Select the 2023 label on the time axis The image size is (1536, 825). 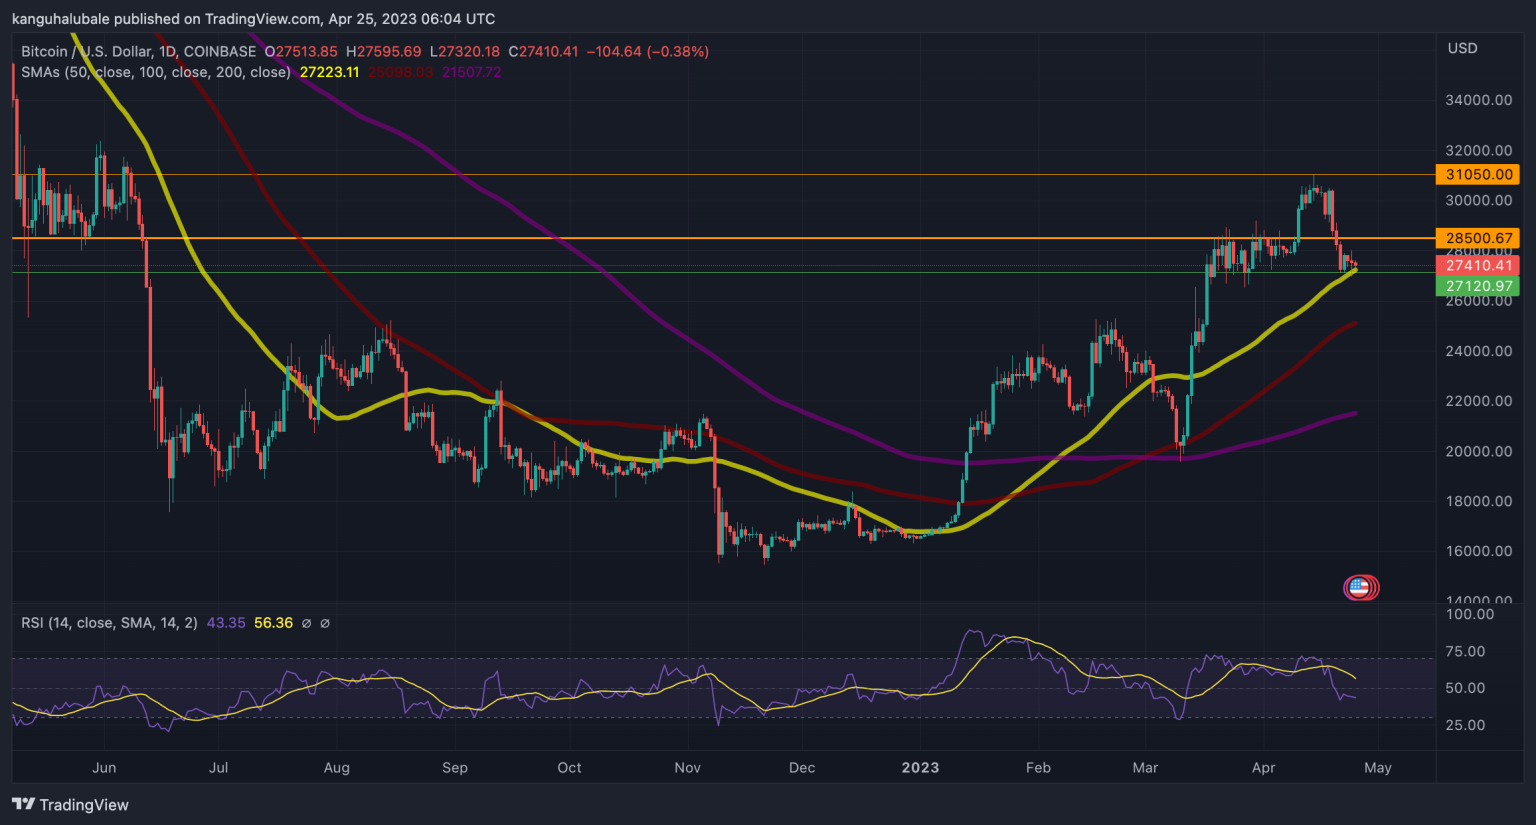click(920, 767)
